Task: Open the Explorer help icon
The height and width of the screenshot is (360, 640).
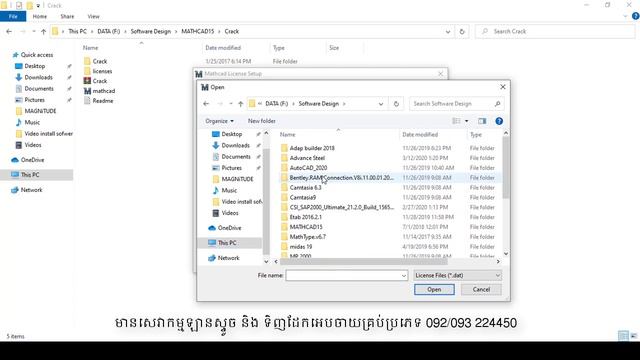Action: 636,16
